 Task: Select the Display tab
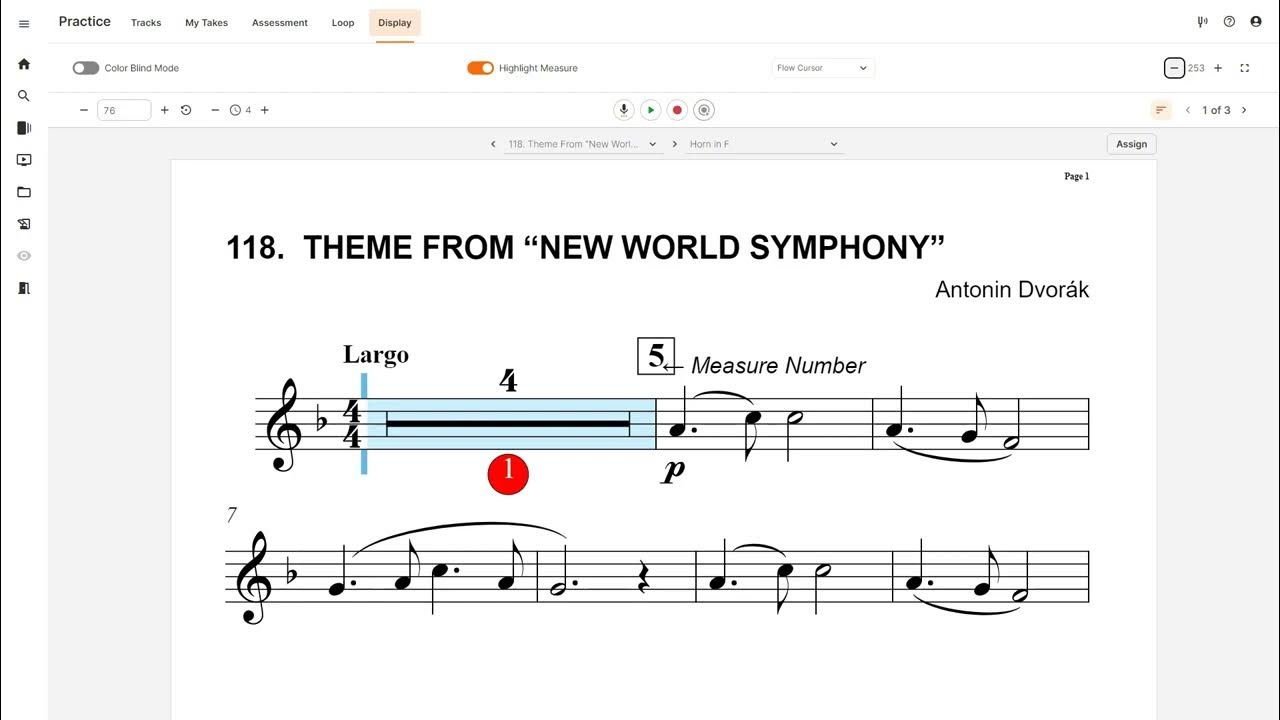(395, 23)
